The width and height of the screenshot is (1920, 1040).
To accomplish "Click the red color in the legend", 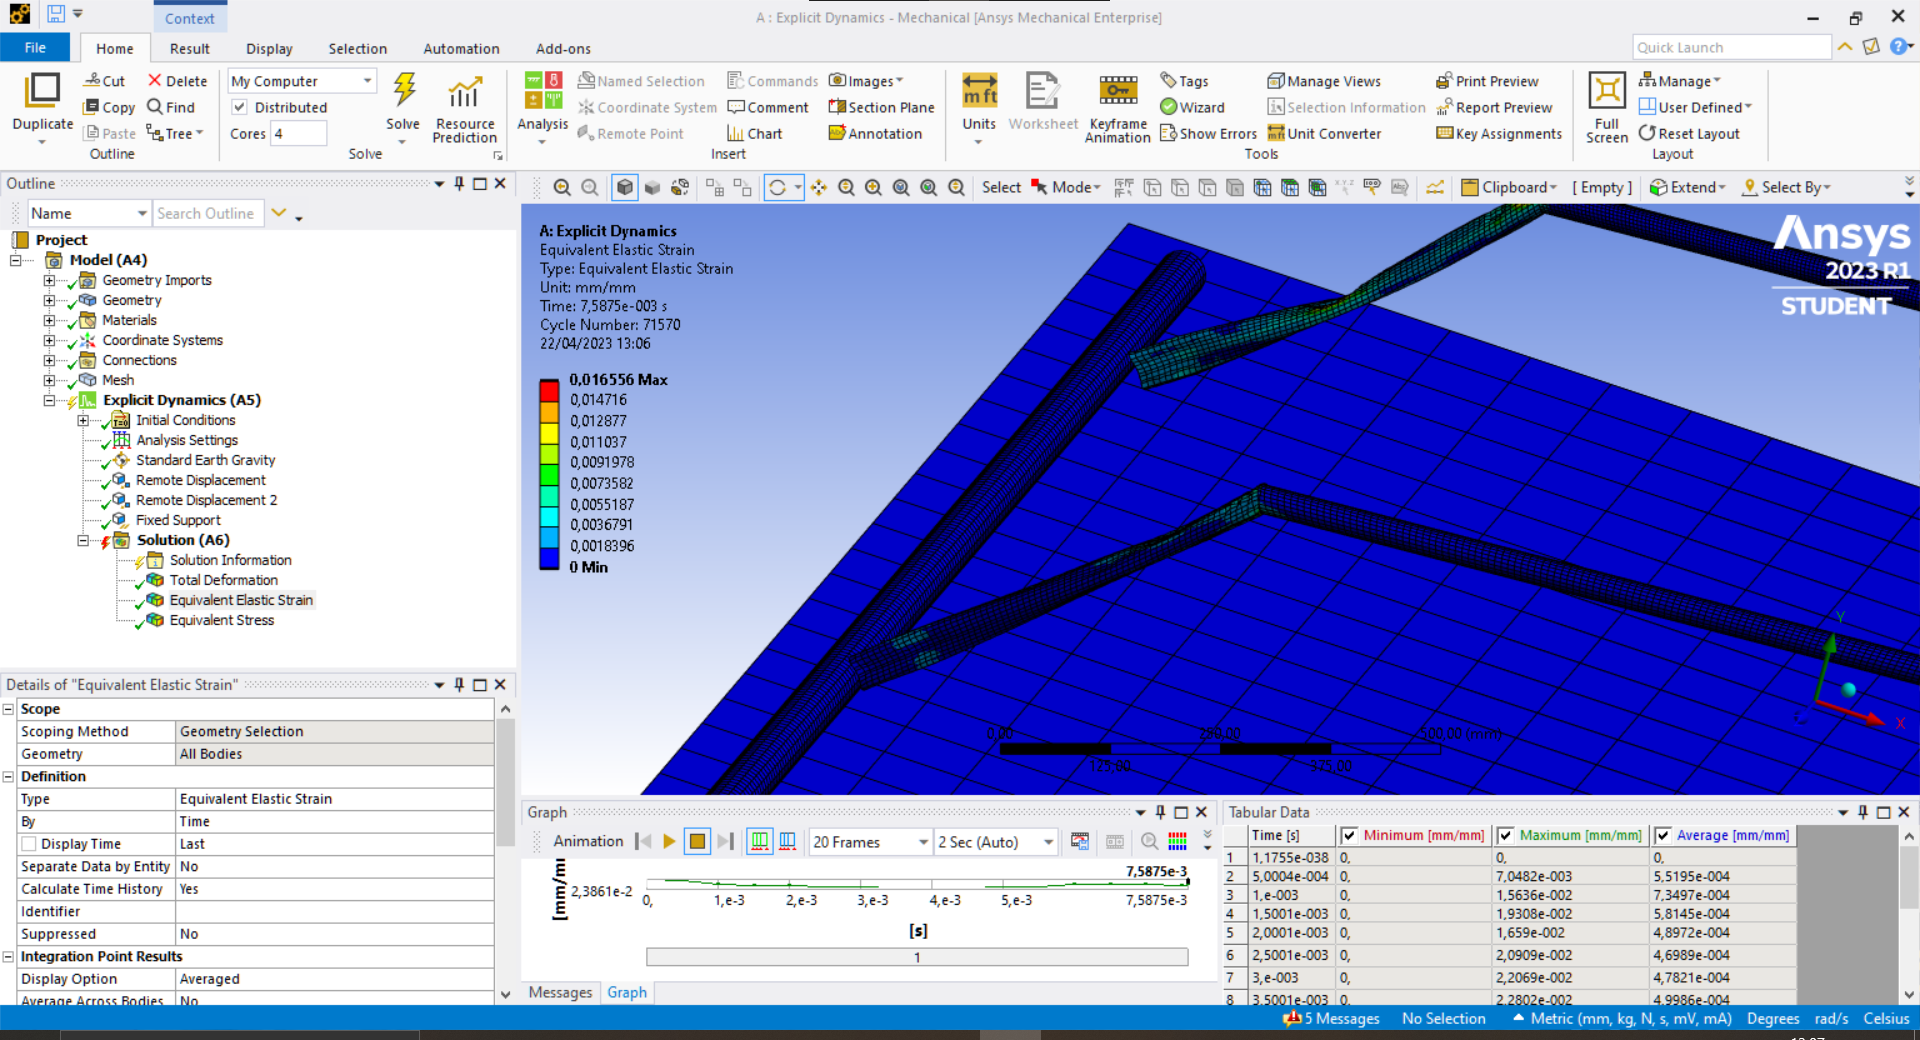I will 549,390.
